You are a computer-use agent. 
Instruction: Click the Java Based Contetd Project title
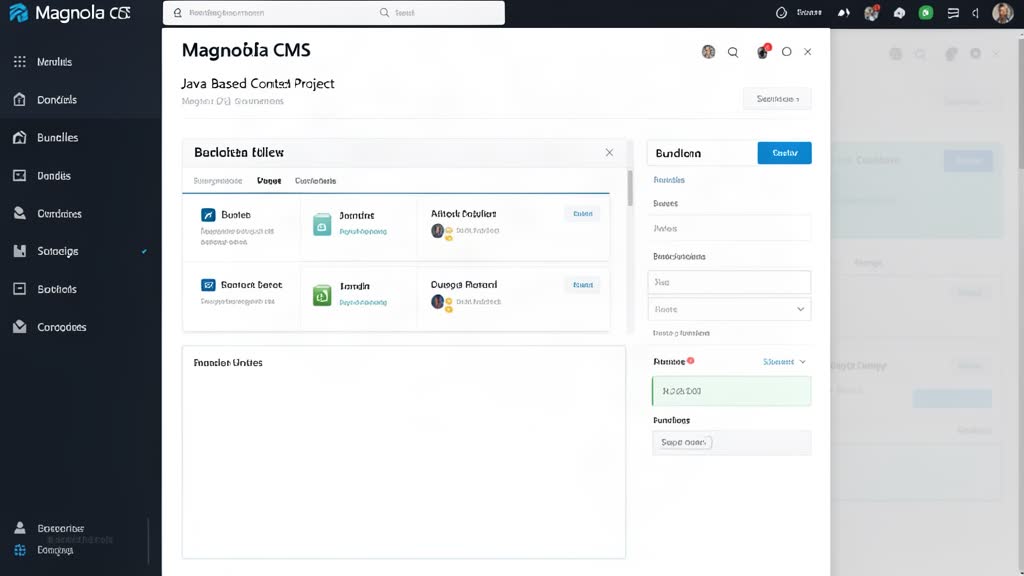click(x=258, y=84)
